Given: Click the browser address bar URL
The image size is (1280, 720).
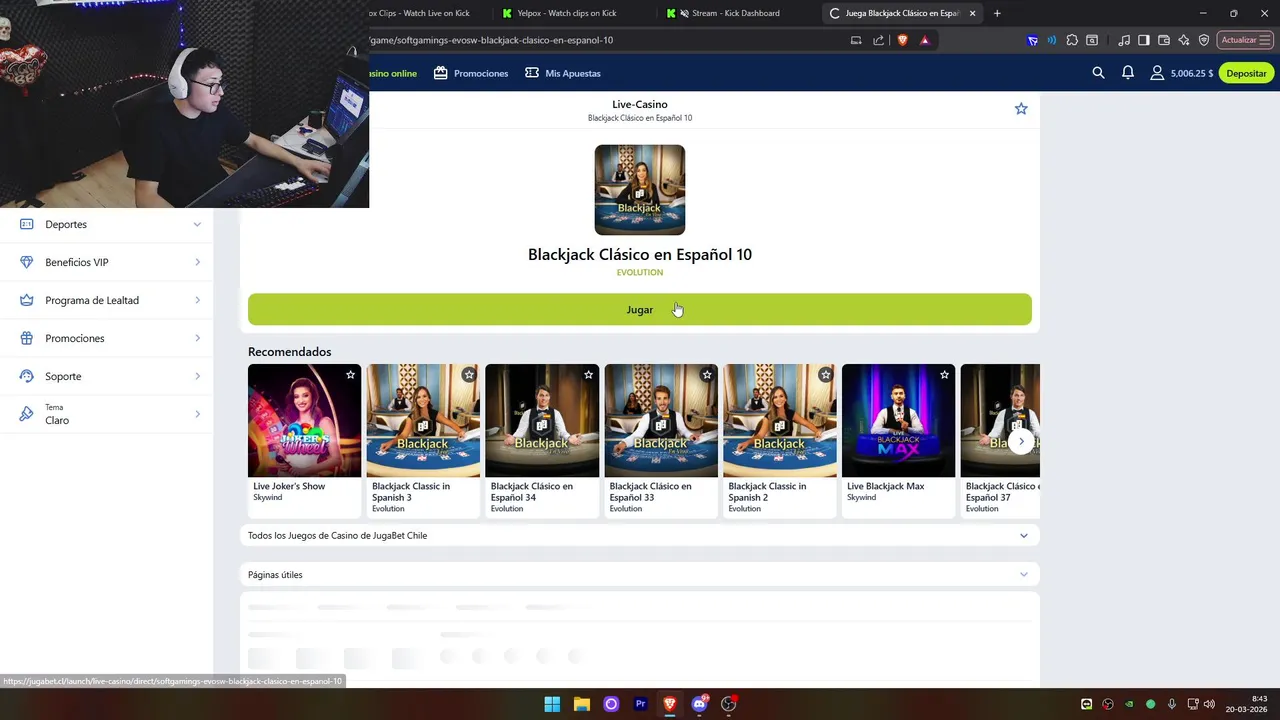Looking at the screenshot, I should point(491,40).
